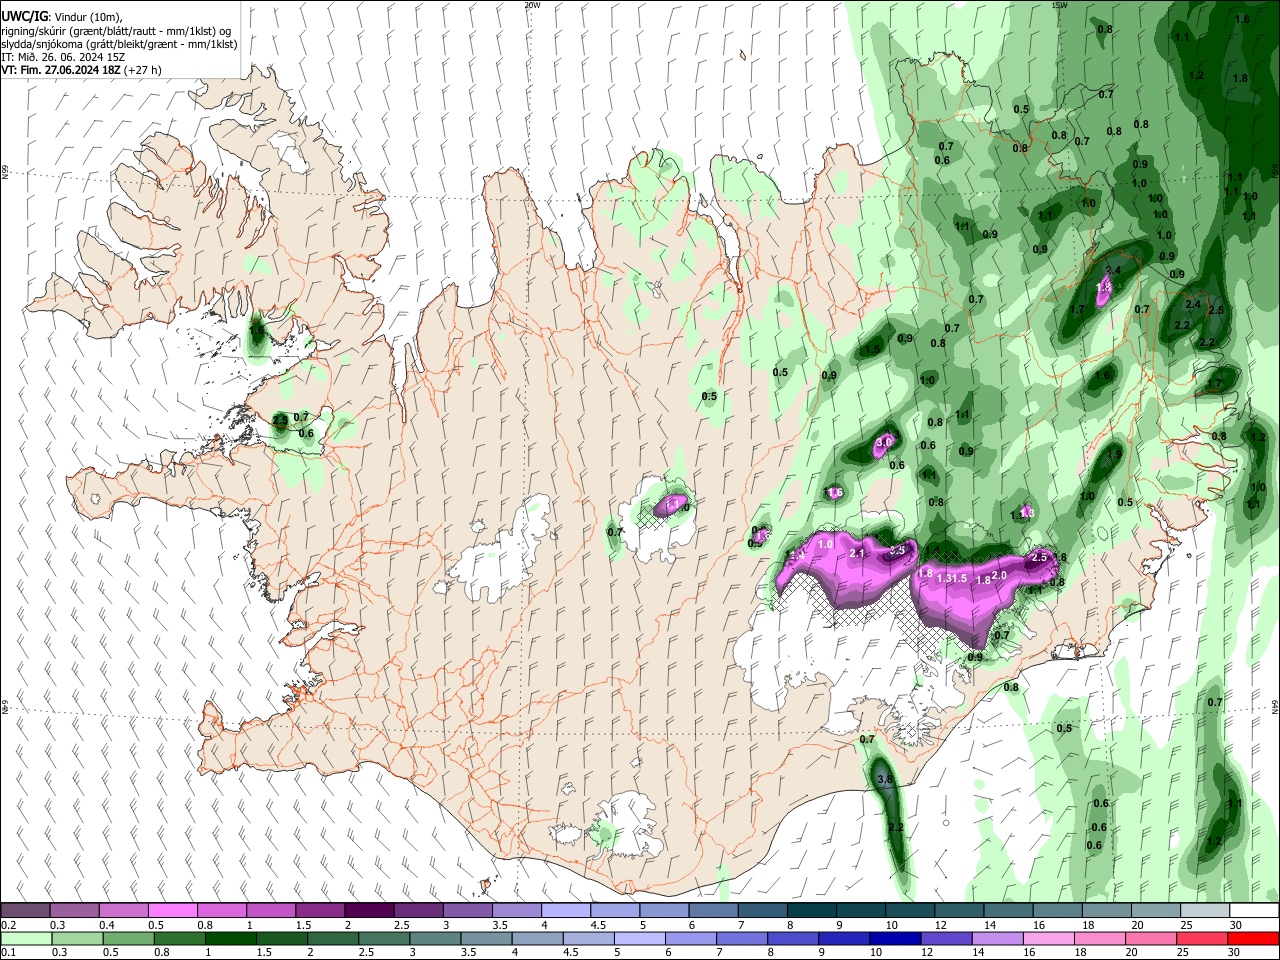Screen dimensions: 1280x960
Task: Click the 3.5 value in the purple snow area
Action: point(897,550)
